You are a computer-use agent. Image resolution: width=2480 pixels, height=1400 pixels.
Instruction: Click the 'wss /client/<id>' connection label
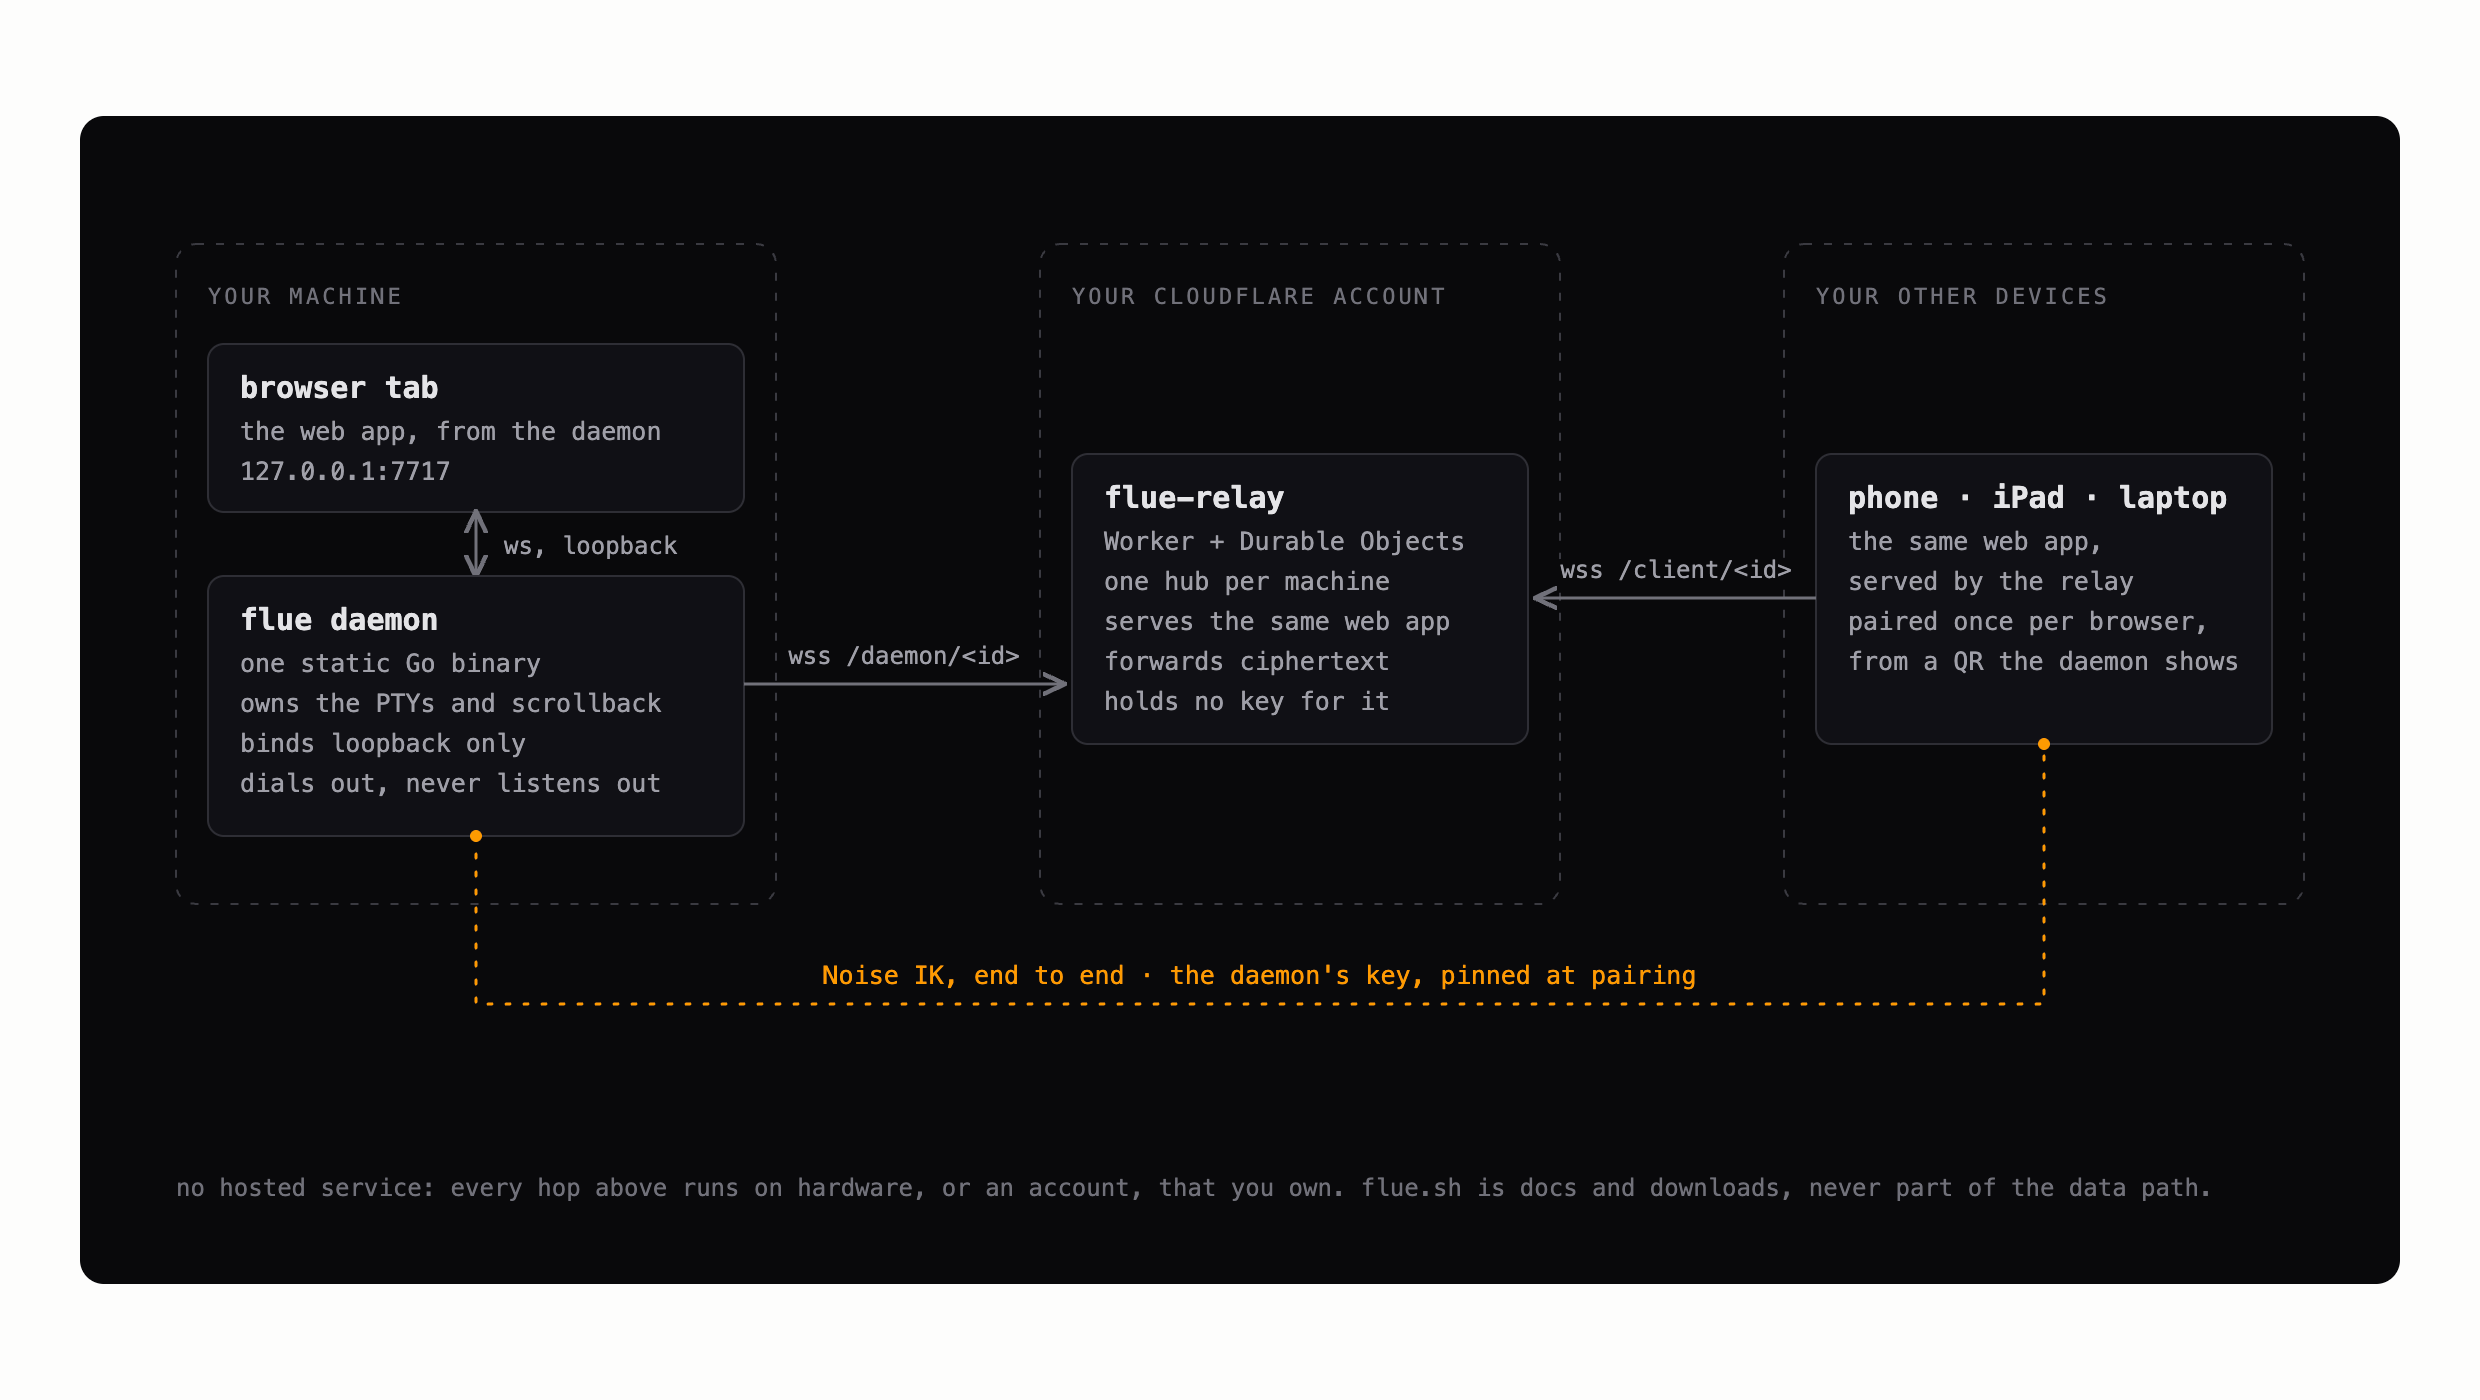[x=1675, y=570]
